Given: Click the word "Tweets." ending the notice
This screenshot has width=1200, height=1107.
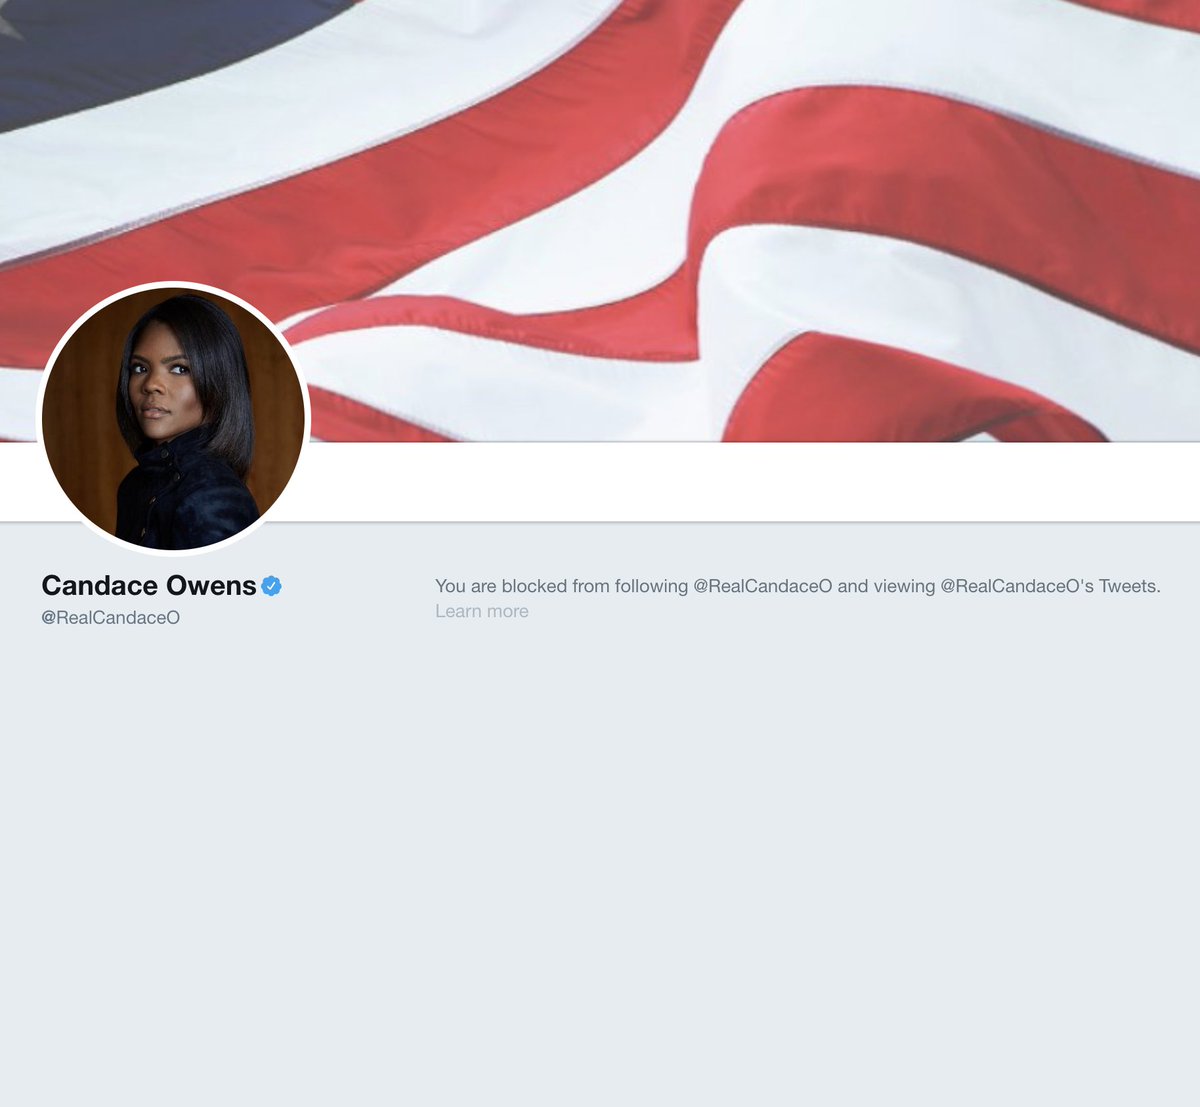Looking at the screenshot, I should click(x=1130, y=586).
